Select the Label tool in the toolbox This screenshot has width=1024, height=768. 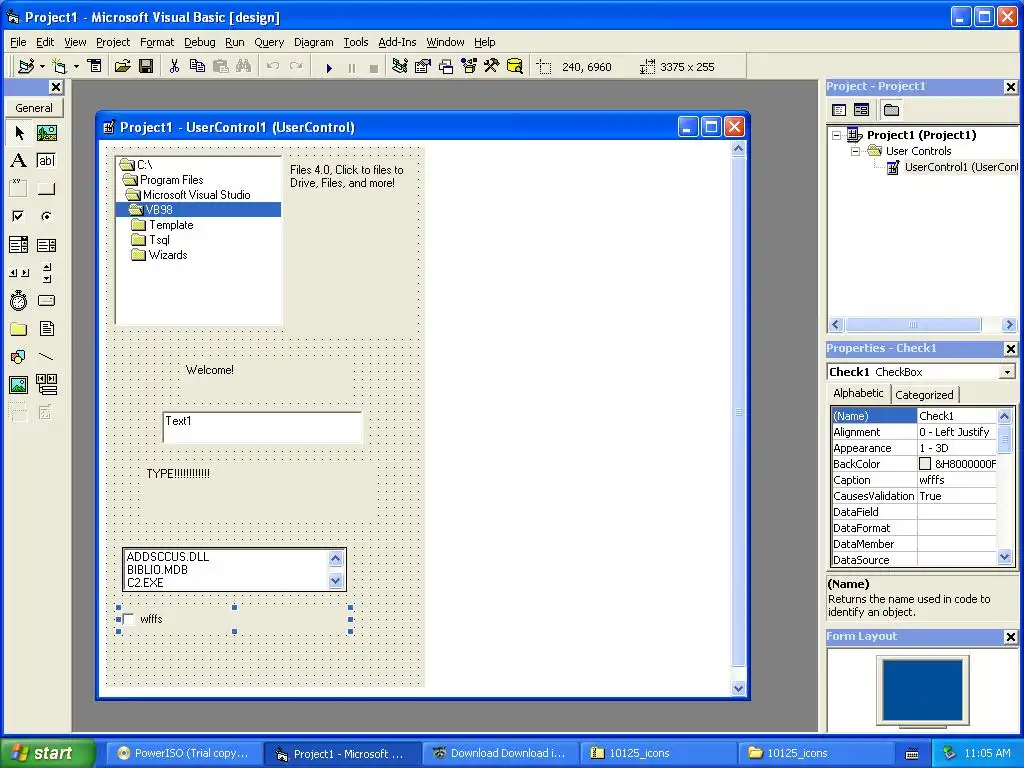[19, 161]
